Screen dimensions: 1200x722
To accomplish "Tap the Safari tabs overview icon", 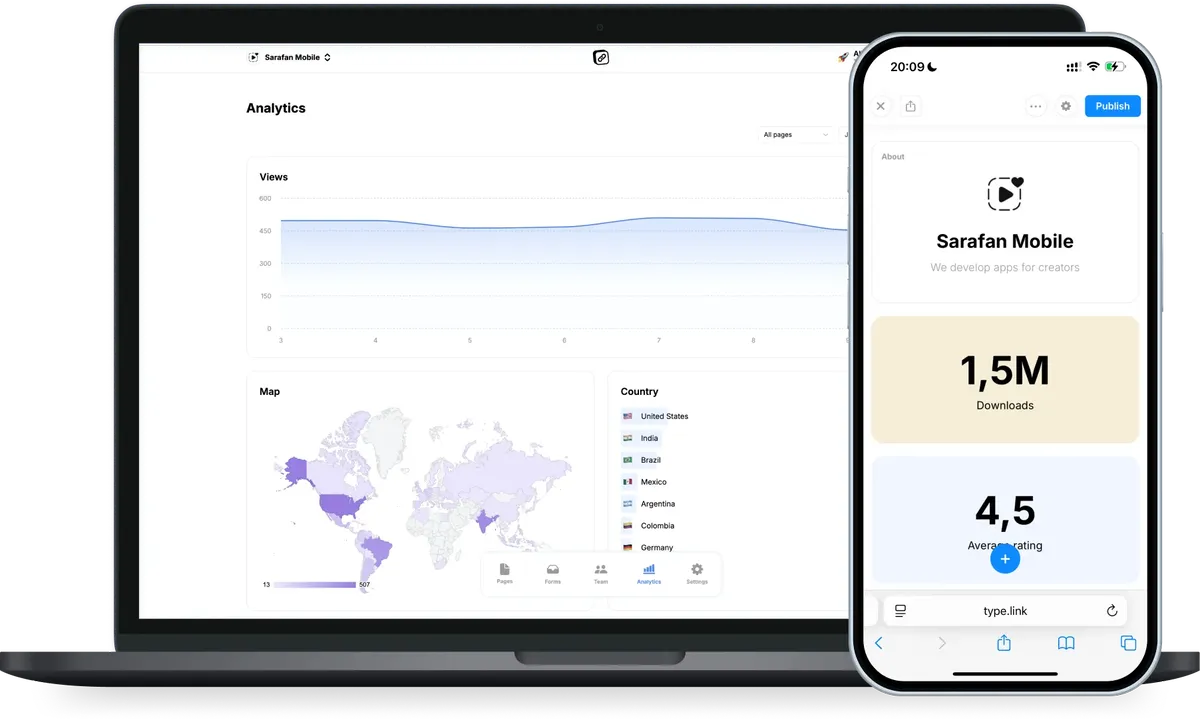I will tap(1128, 643).
